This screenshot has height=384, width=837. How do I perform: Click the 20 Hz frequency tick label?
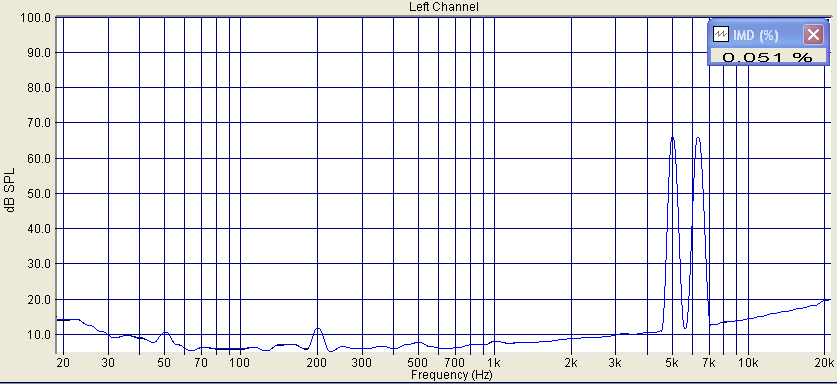(64, 364)
